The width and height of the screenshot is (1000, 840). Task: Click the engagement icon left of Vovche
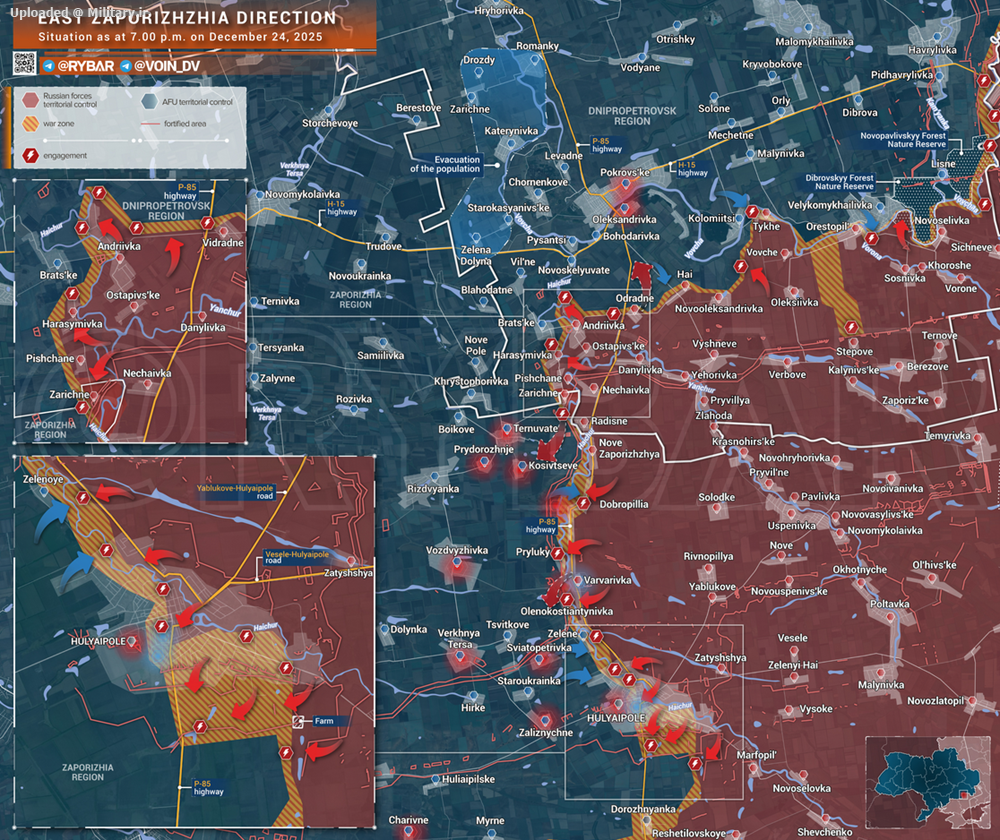[739, 266]
